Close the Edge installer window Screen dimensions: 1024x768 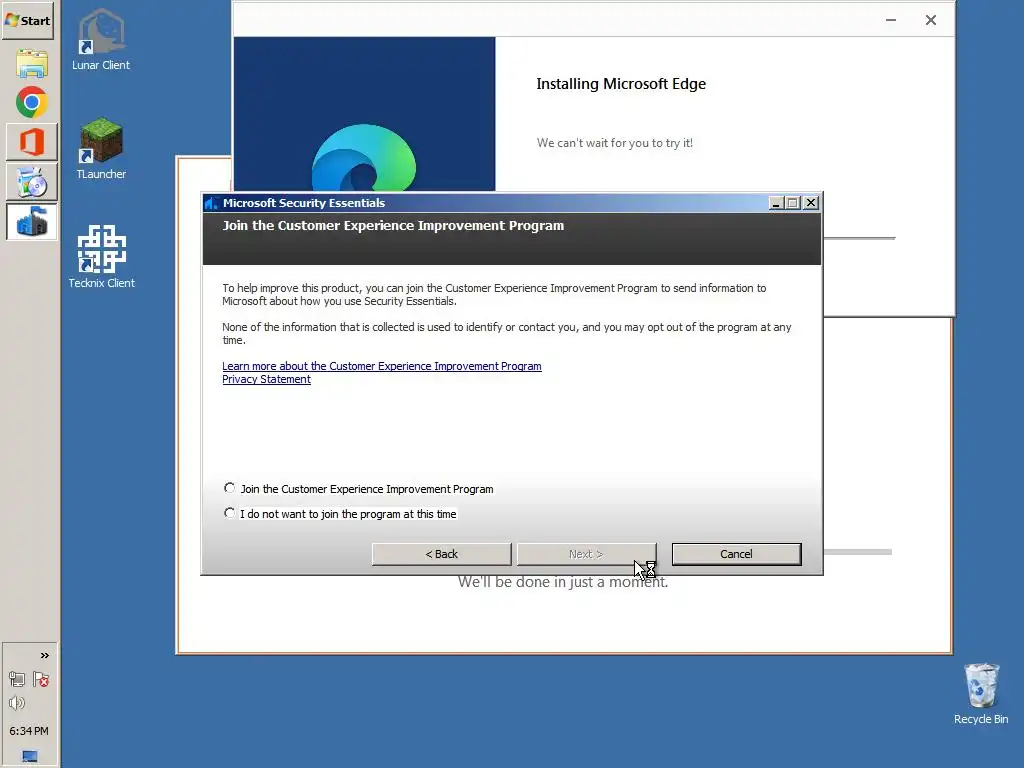click(x=931, y=20)
